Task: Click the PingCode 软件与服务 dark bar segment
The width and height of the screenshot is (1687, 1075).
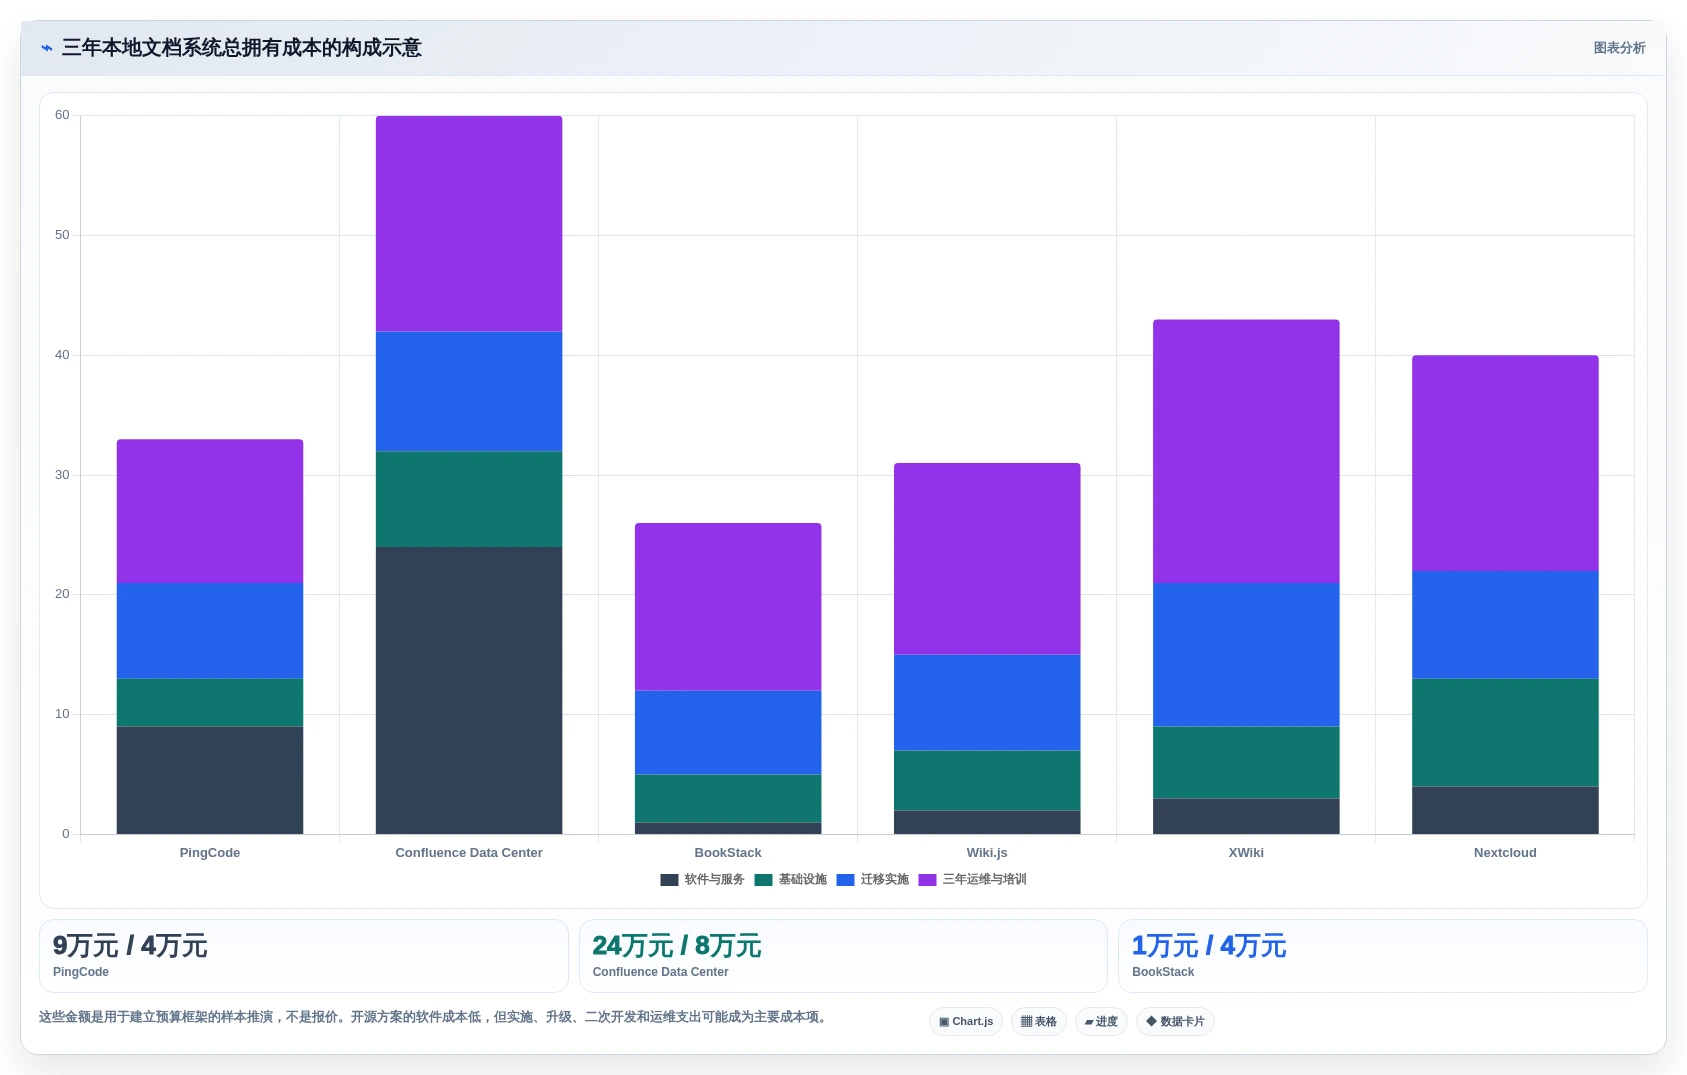Action: (210, 780)
